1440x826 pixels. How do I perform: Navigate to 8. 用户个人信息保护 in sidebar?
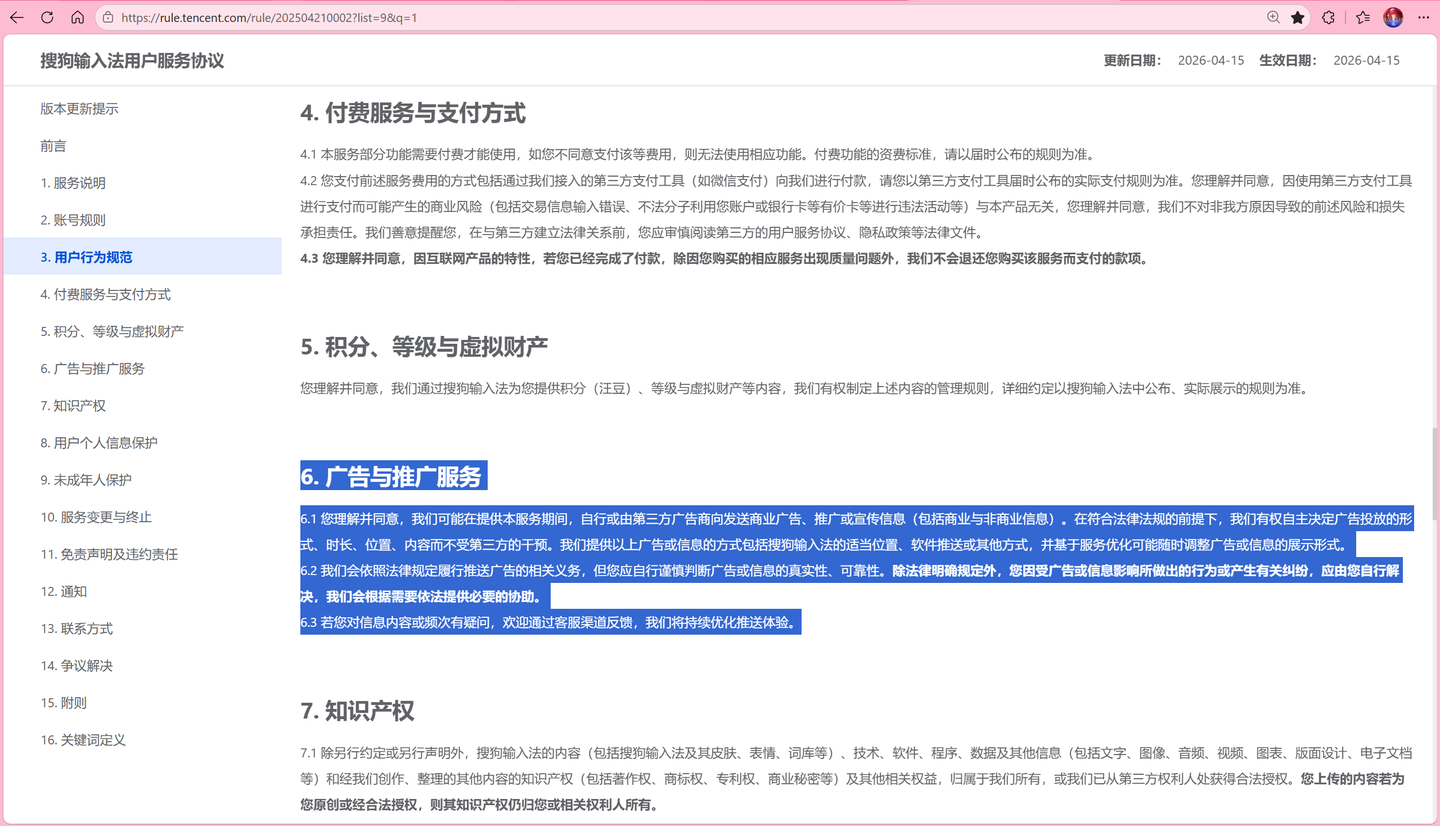click(x=99, y=442)
